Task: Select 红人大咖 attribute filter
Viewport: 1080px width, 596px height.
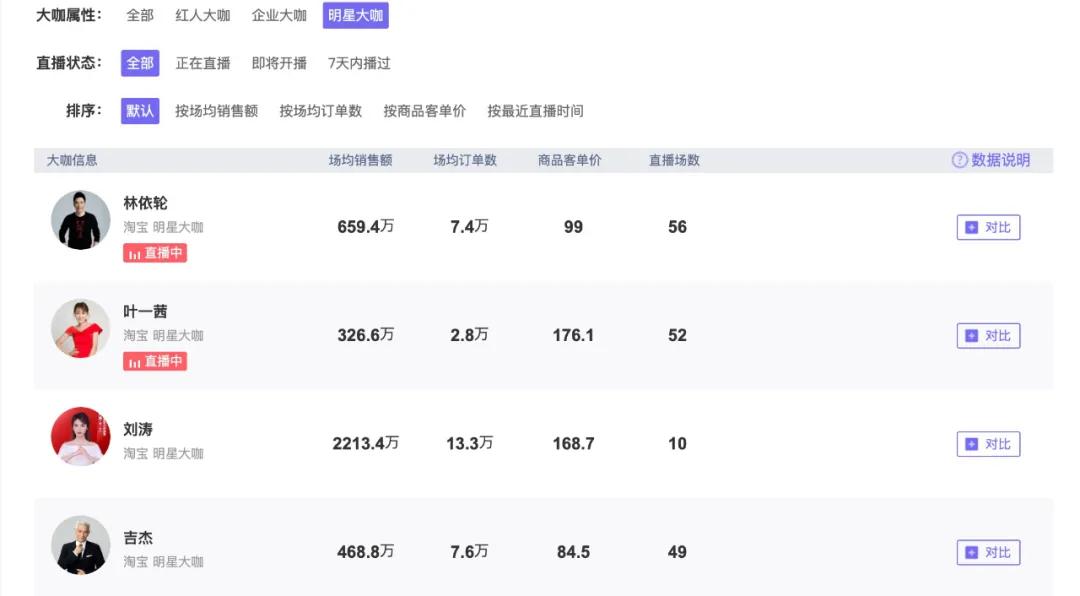Action: tap(203, 16)
